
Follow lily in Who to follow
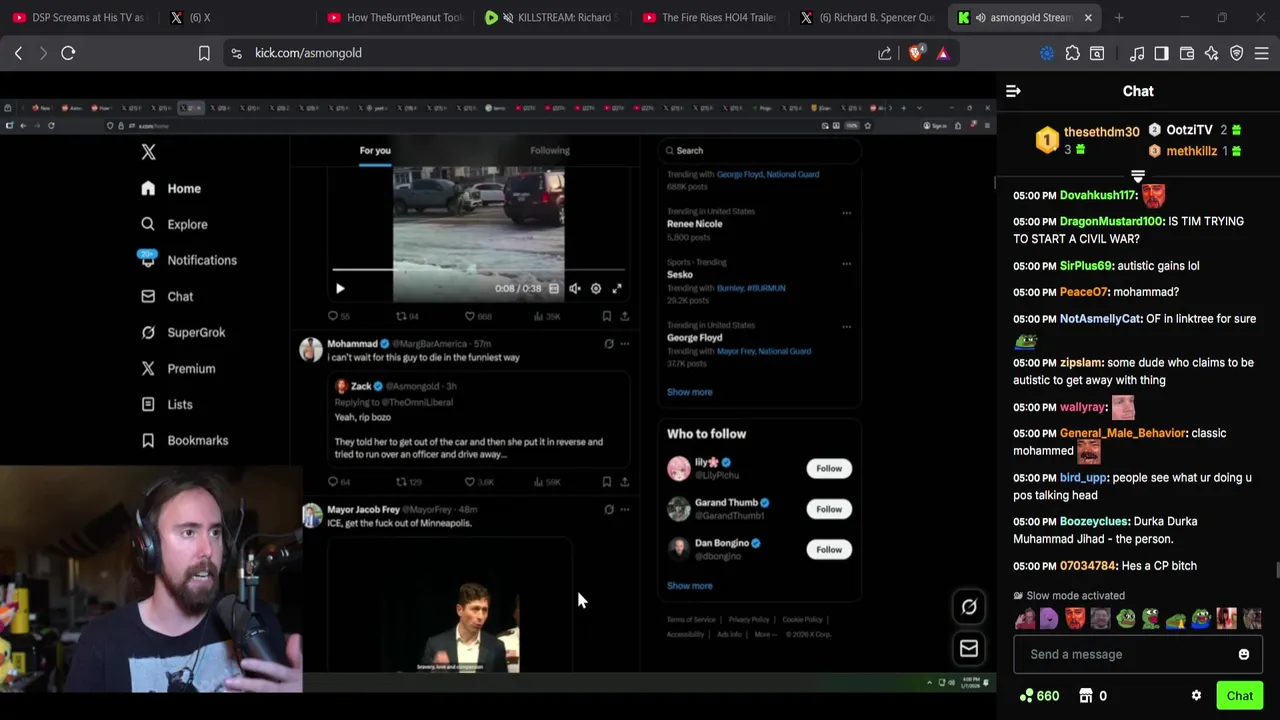point(829,468)
